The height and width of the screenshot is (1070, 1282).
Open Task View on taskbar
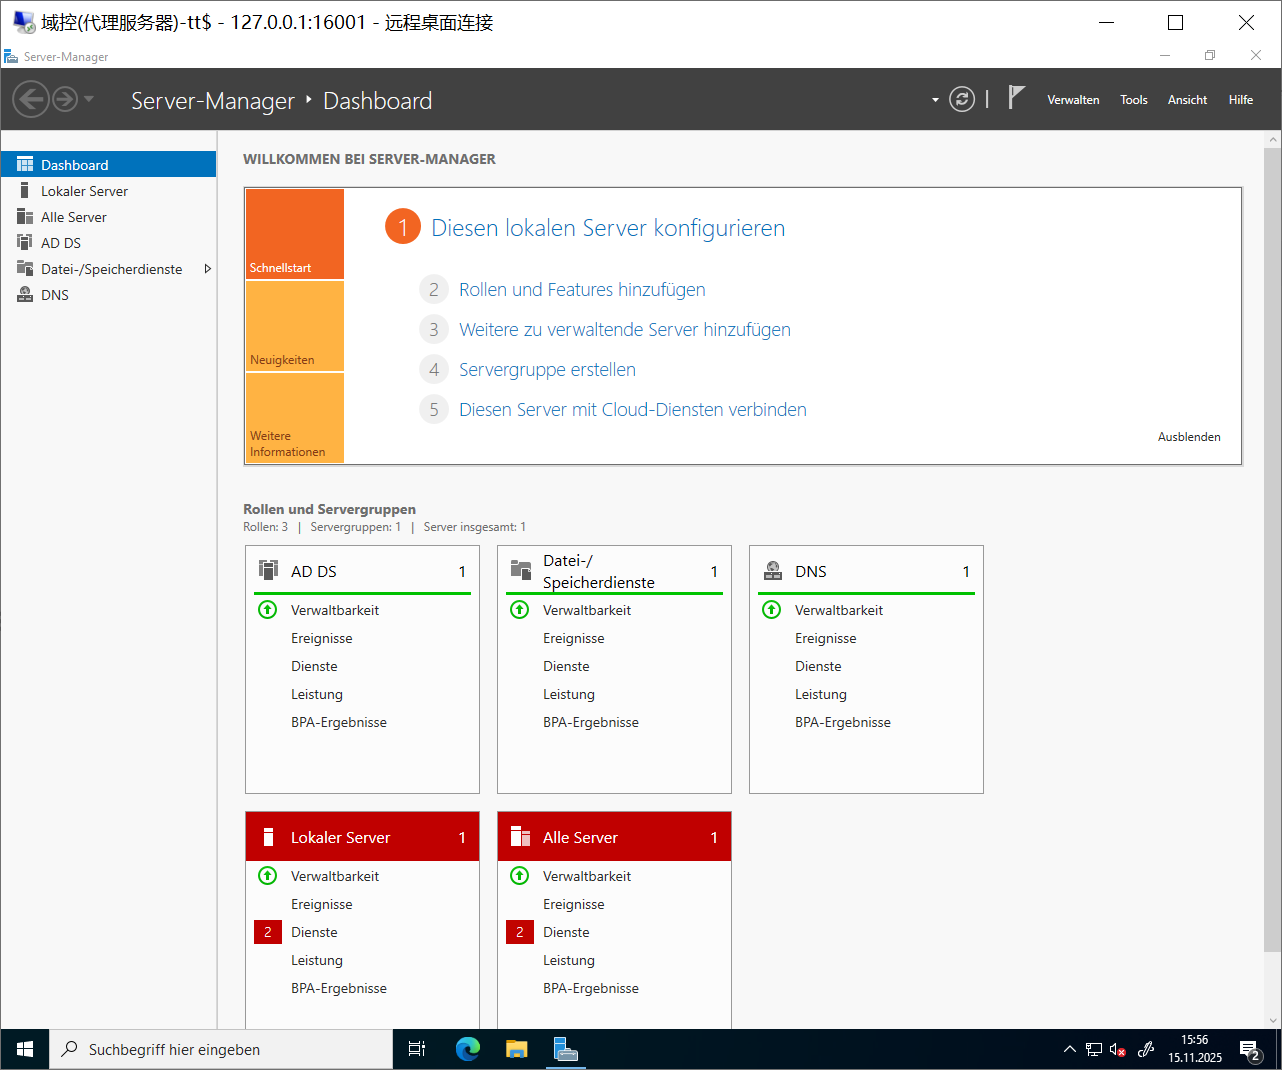pos(417,1049)
